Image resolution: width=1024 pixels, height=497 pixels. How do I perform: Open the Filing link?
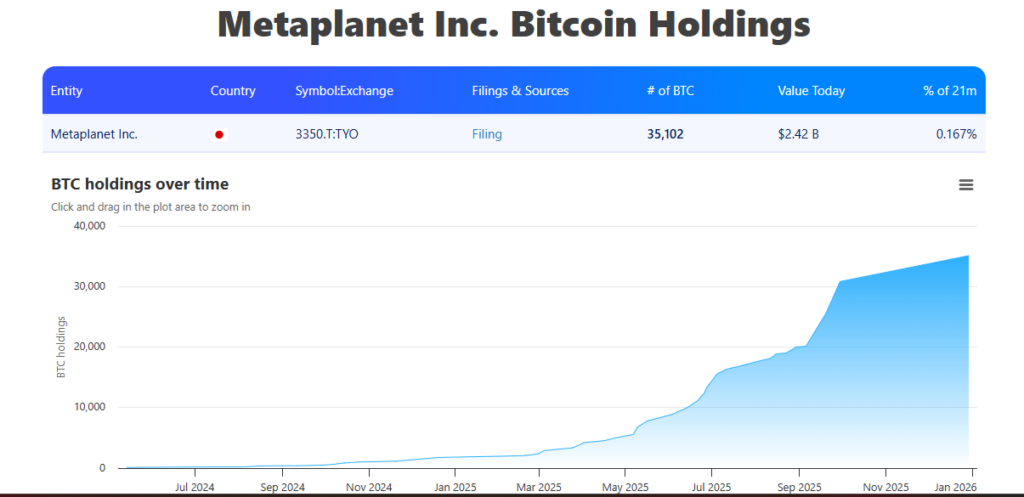[487, 134]
